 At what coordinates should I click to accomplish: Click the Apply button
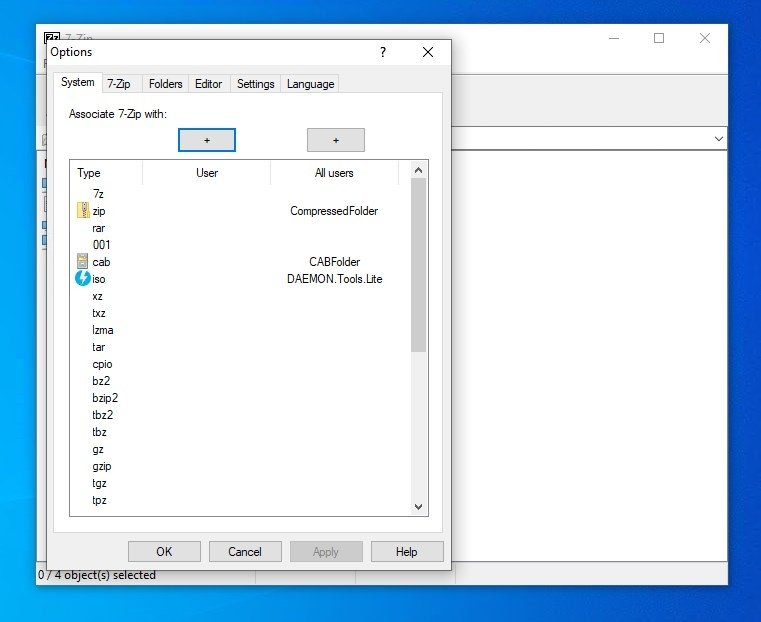[326, 552]
